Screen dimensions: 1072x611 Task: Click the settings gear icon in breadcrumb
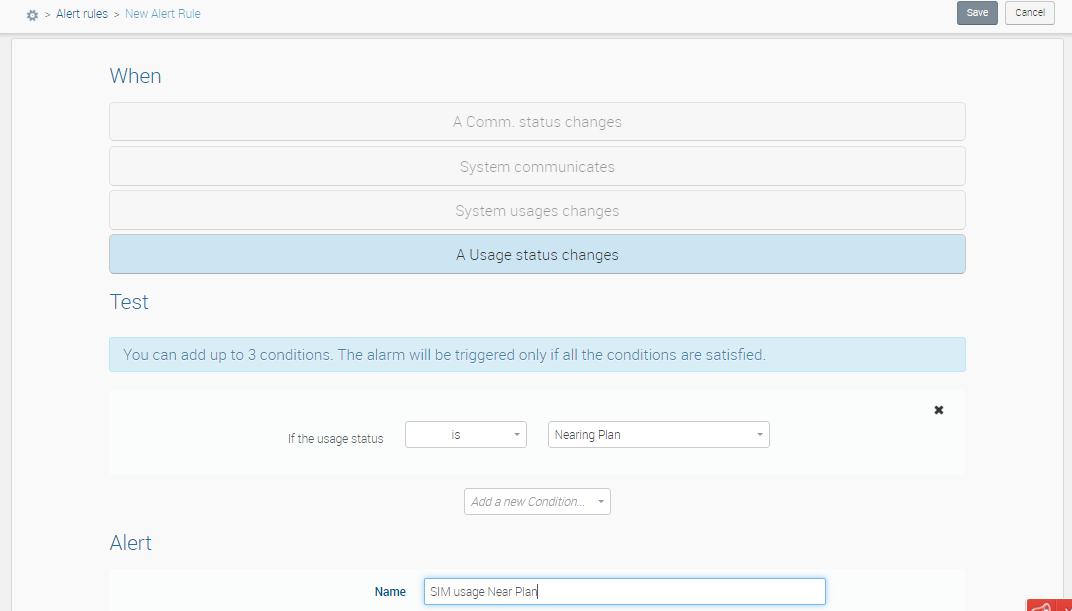click(x=32, y=15)
